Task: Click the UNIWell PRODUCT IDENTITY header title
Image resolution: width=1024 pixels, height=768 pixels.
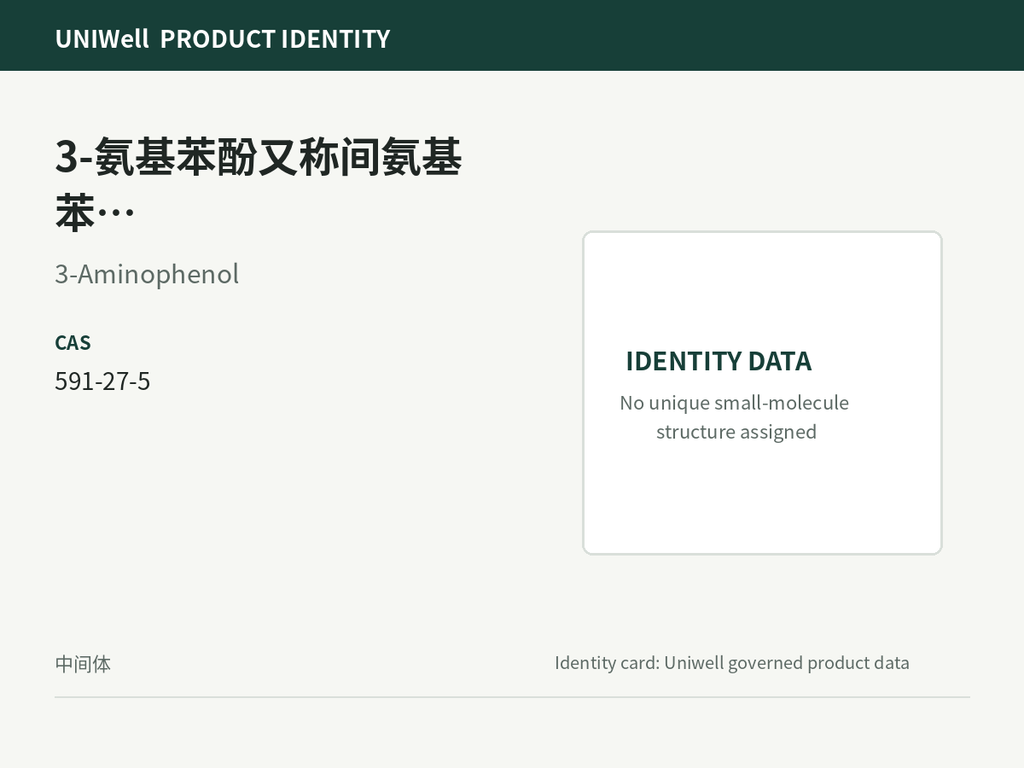Action: 223,39
